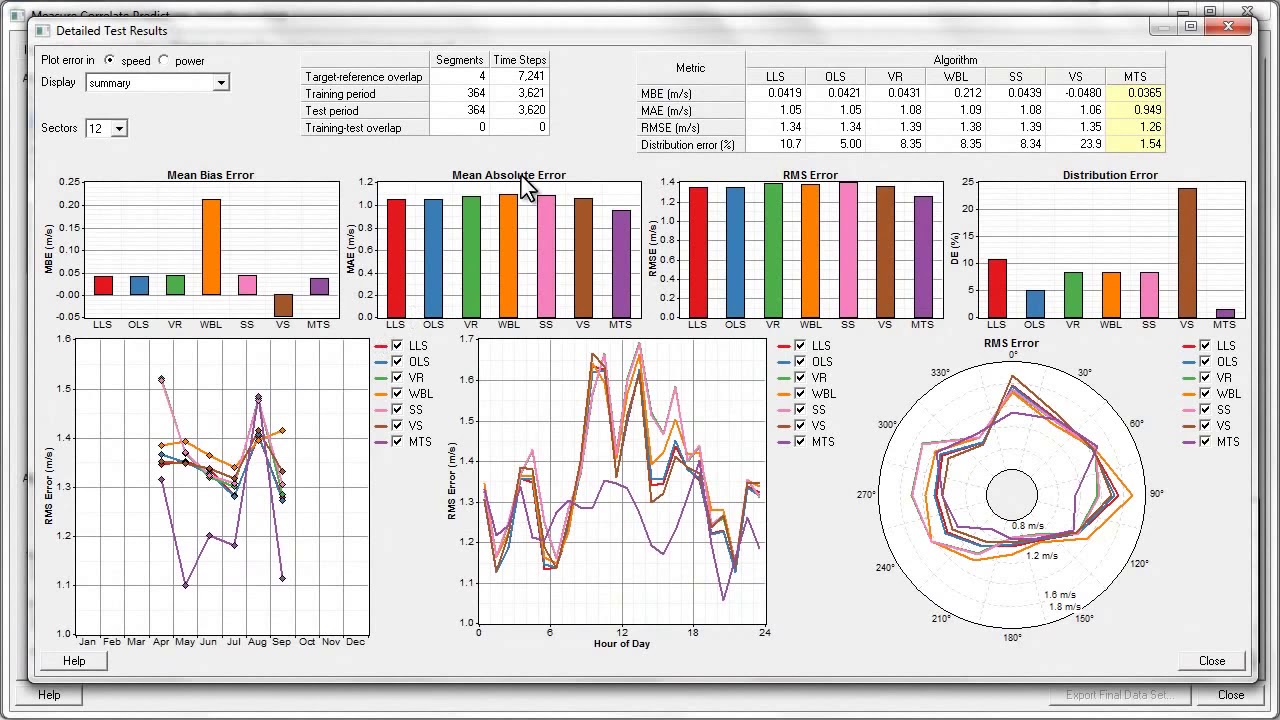Select the power radio button
Viewport: 1280px width, 720px height.
[x=164, y=61]
